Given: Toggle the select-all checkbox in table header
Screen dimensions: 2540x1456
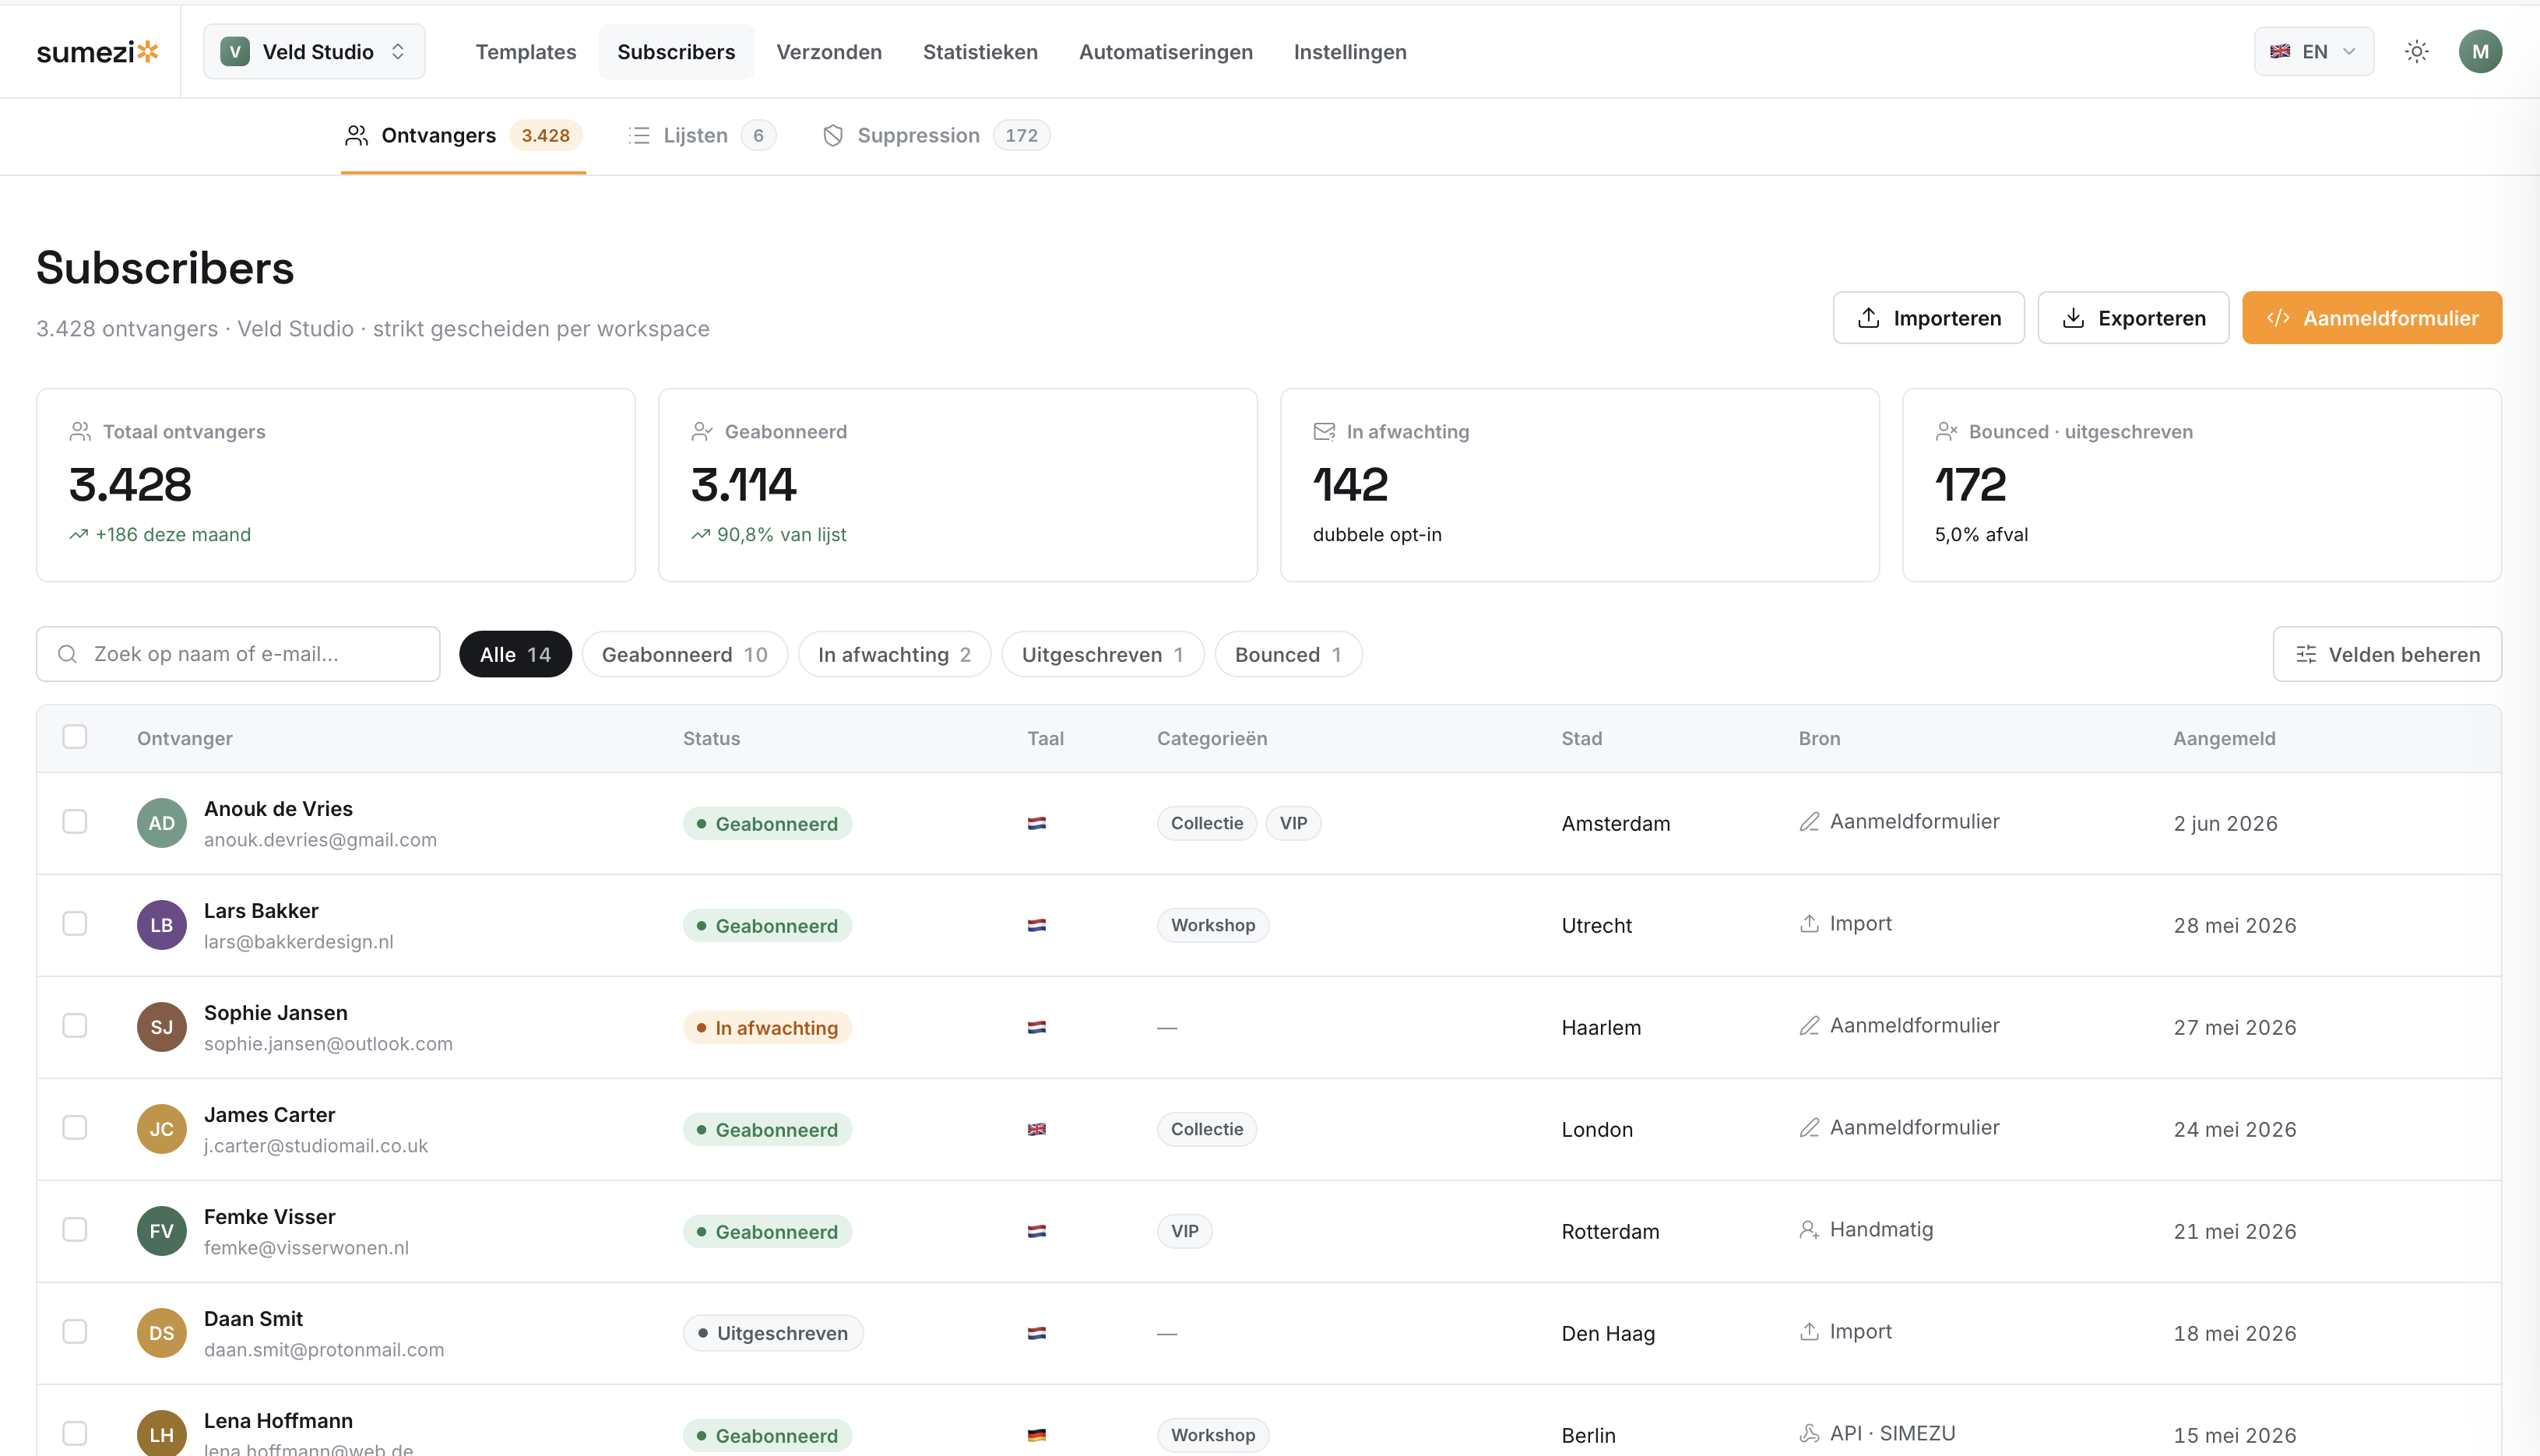Looking at the screenshot, I should 75,737.
